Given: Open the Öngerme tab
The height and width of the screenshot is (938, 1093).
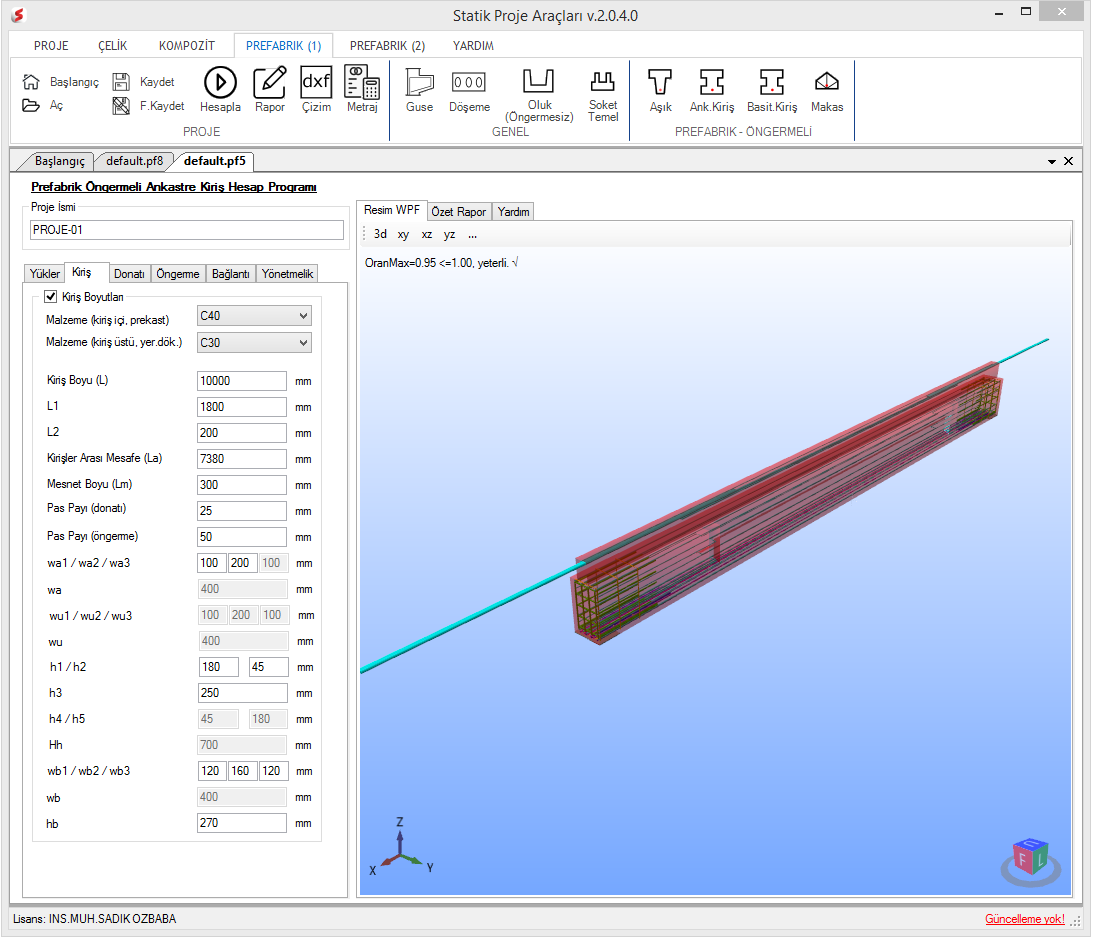Looking at the screenshot, I should 178,274.
